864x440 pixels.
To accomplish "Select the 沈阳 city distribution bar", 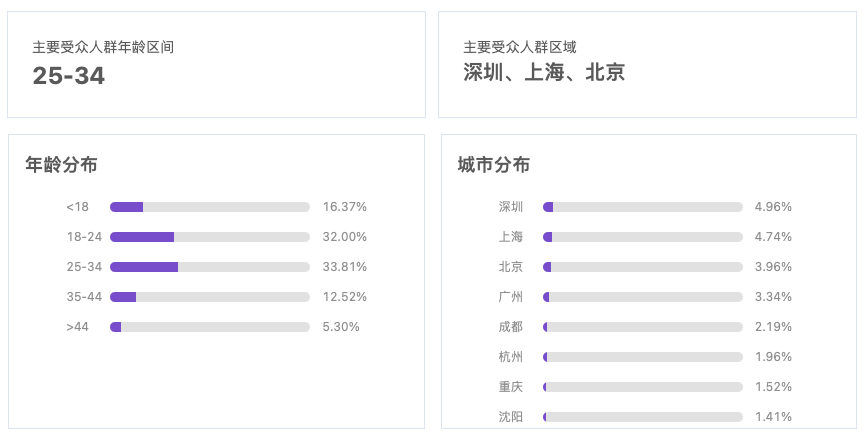I will pos(642,417).
